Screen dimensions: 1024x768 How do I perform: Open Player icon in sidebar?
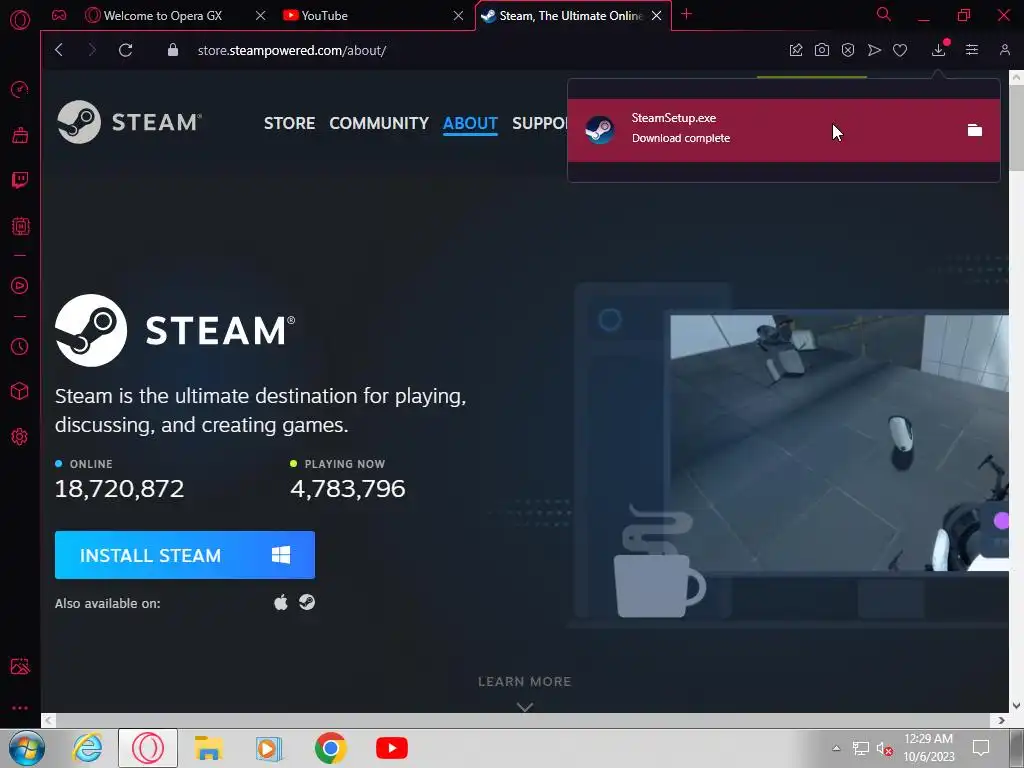tap(20, 285)
